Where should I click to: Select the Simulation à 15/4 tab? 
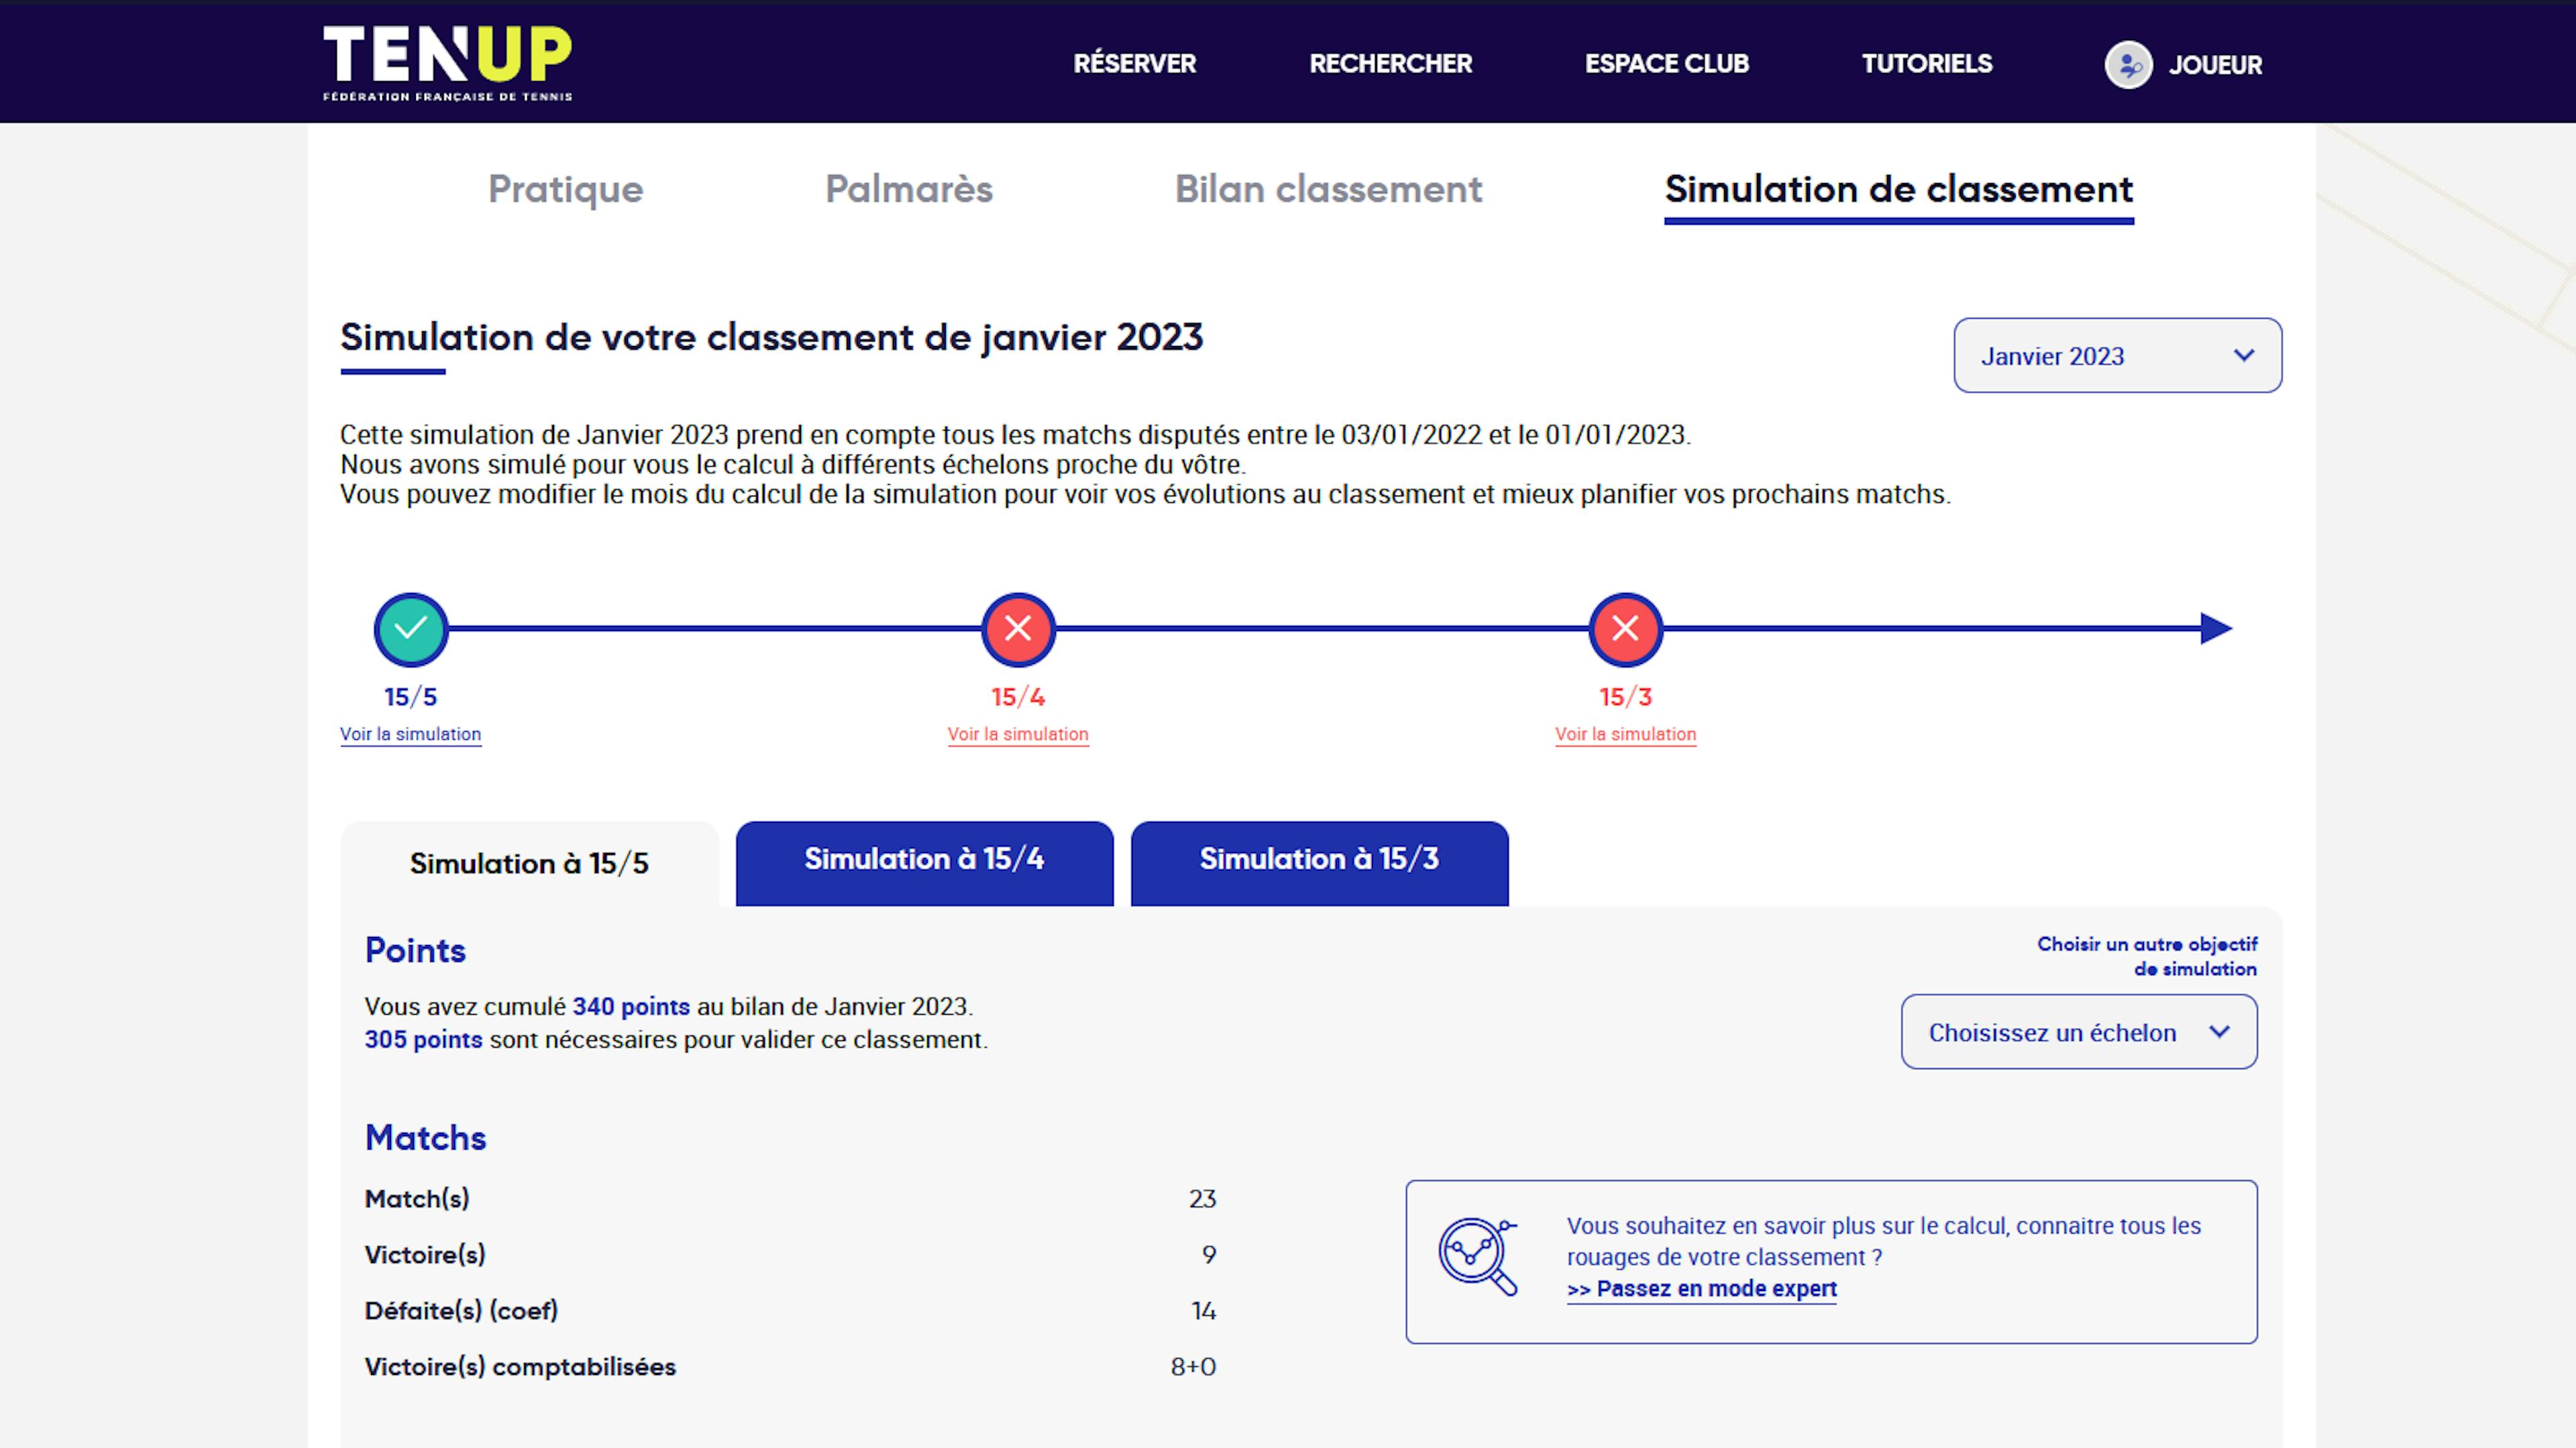click(x=924, y=864)
